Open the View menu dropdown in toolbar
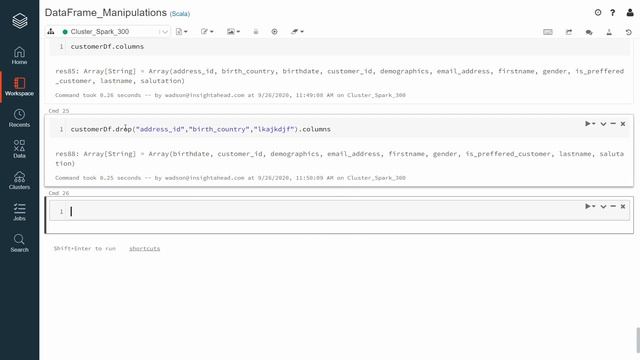 tap(233, 31)
